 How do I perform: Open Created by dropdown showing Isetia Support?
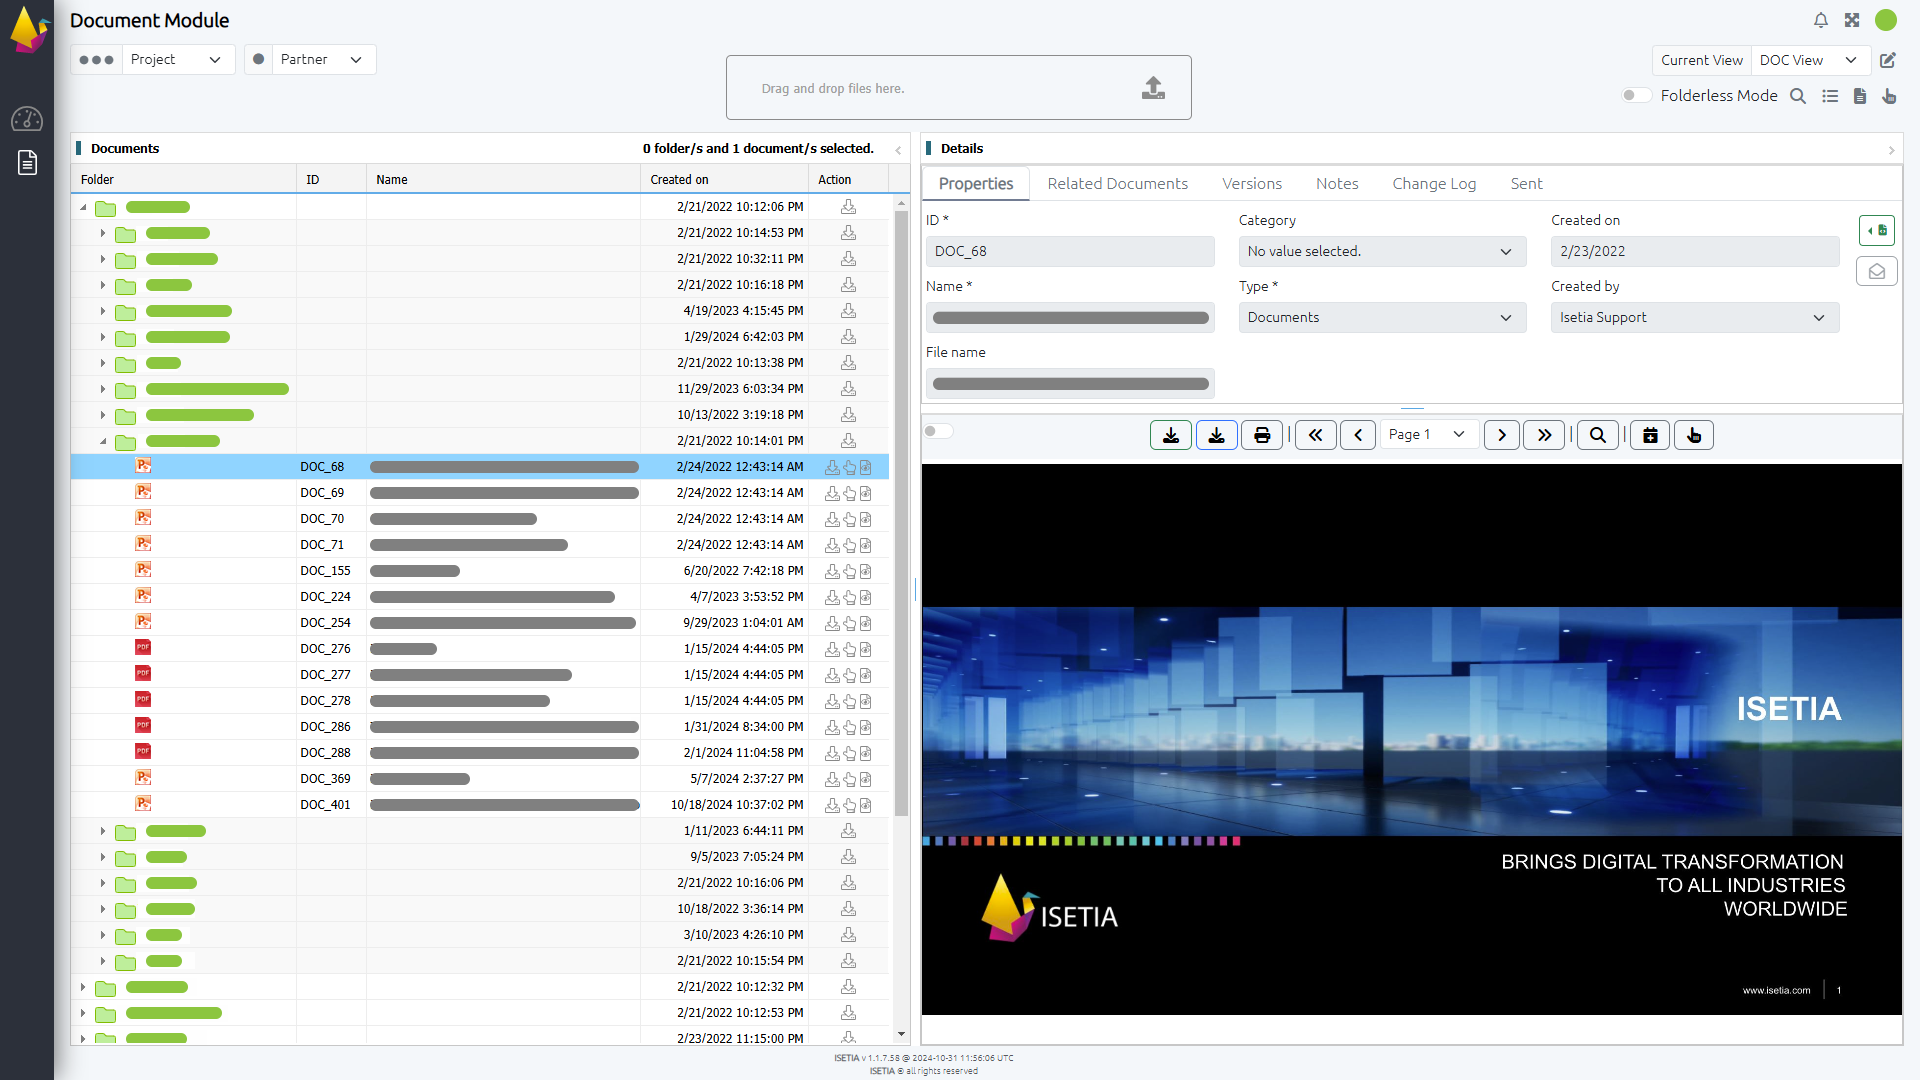pos(1694,317)
